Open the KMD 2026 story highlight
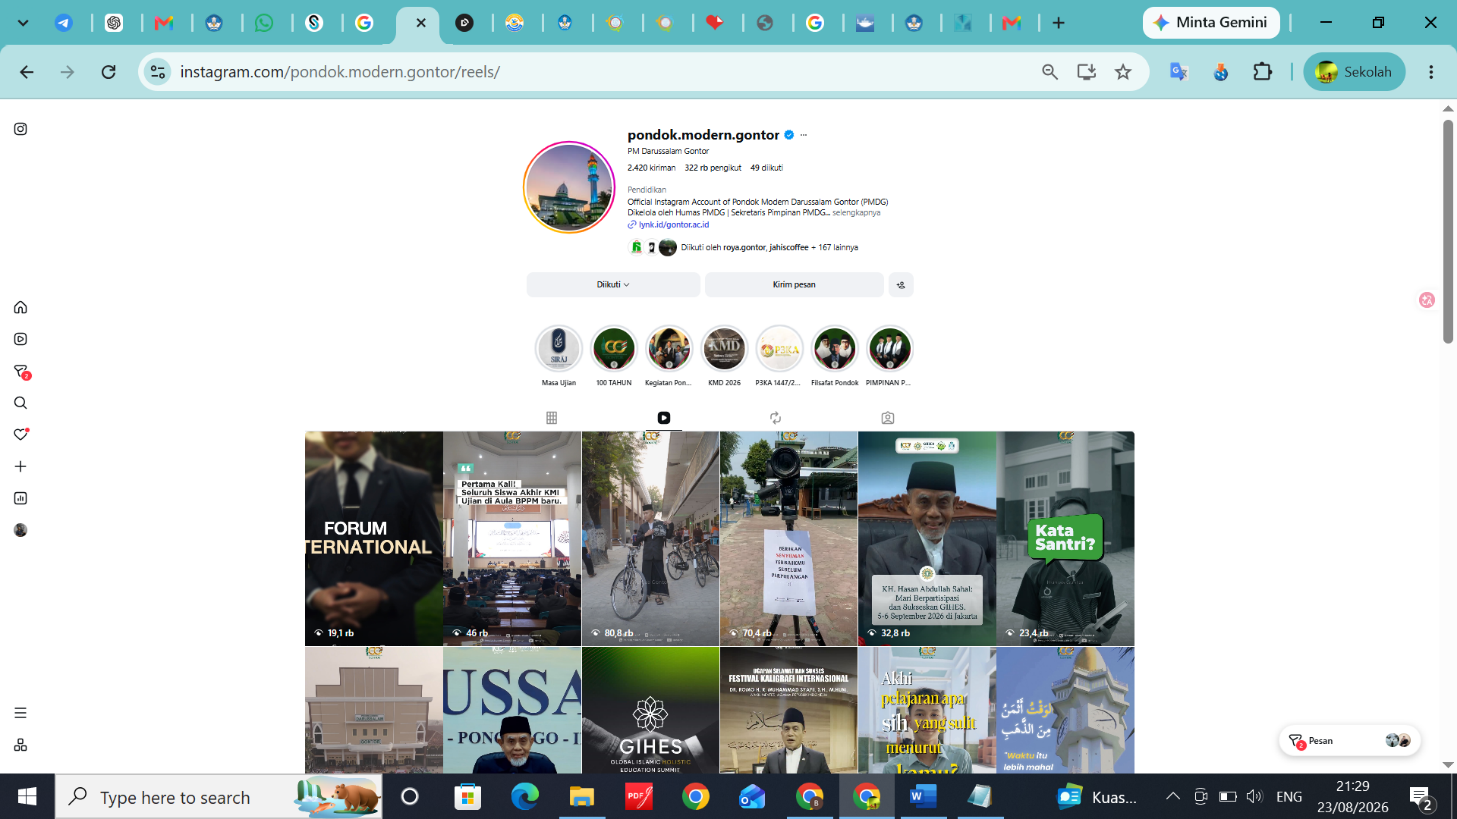This screenshot has height=819, width=1457. pyautogui.click(x=724, y=349)
